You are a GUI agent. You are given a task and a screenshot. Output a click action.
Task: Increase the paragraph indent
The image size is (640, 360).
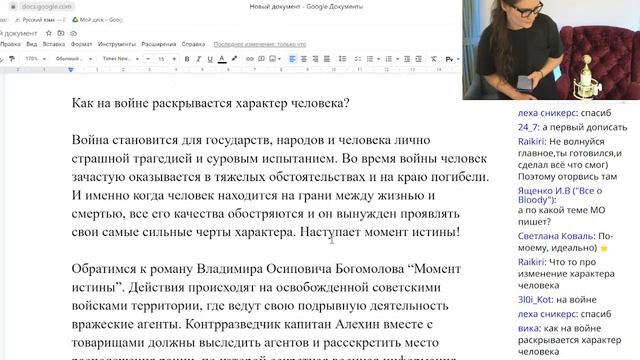tap(418, 59)
